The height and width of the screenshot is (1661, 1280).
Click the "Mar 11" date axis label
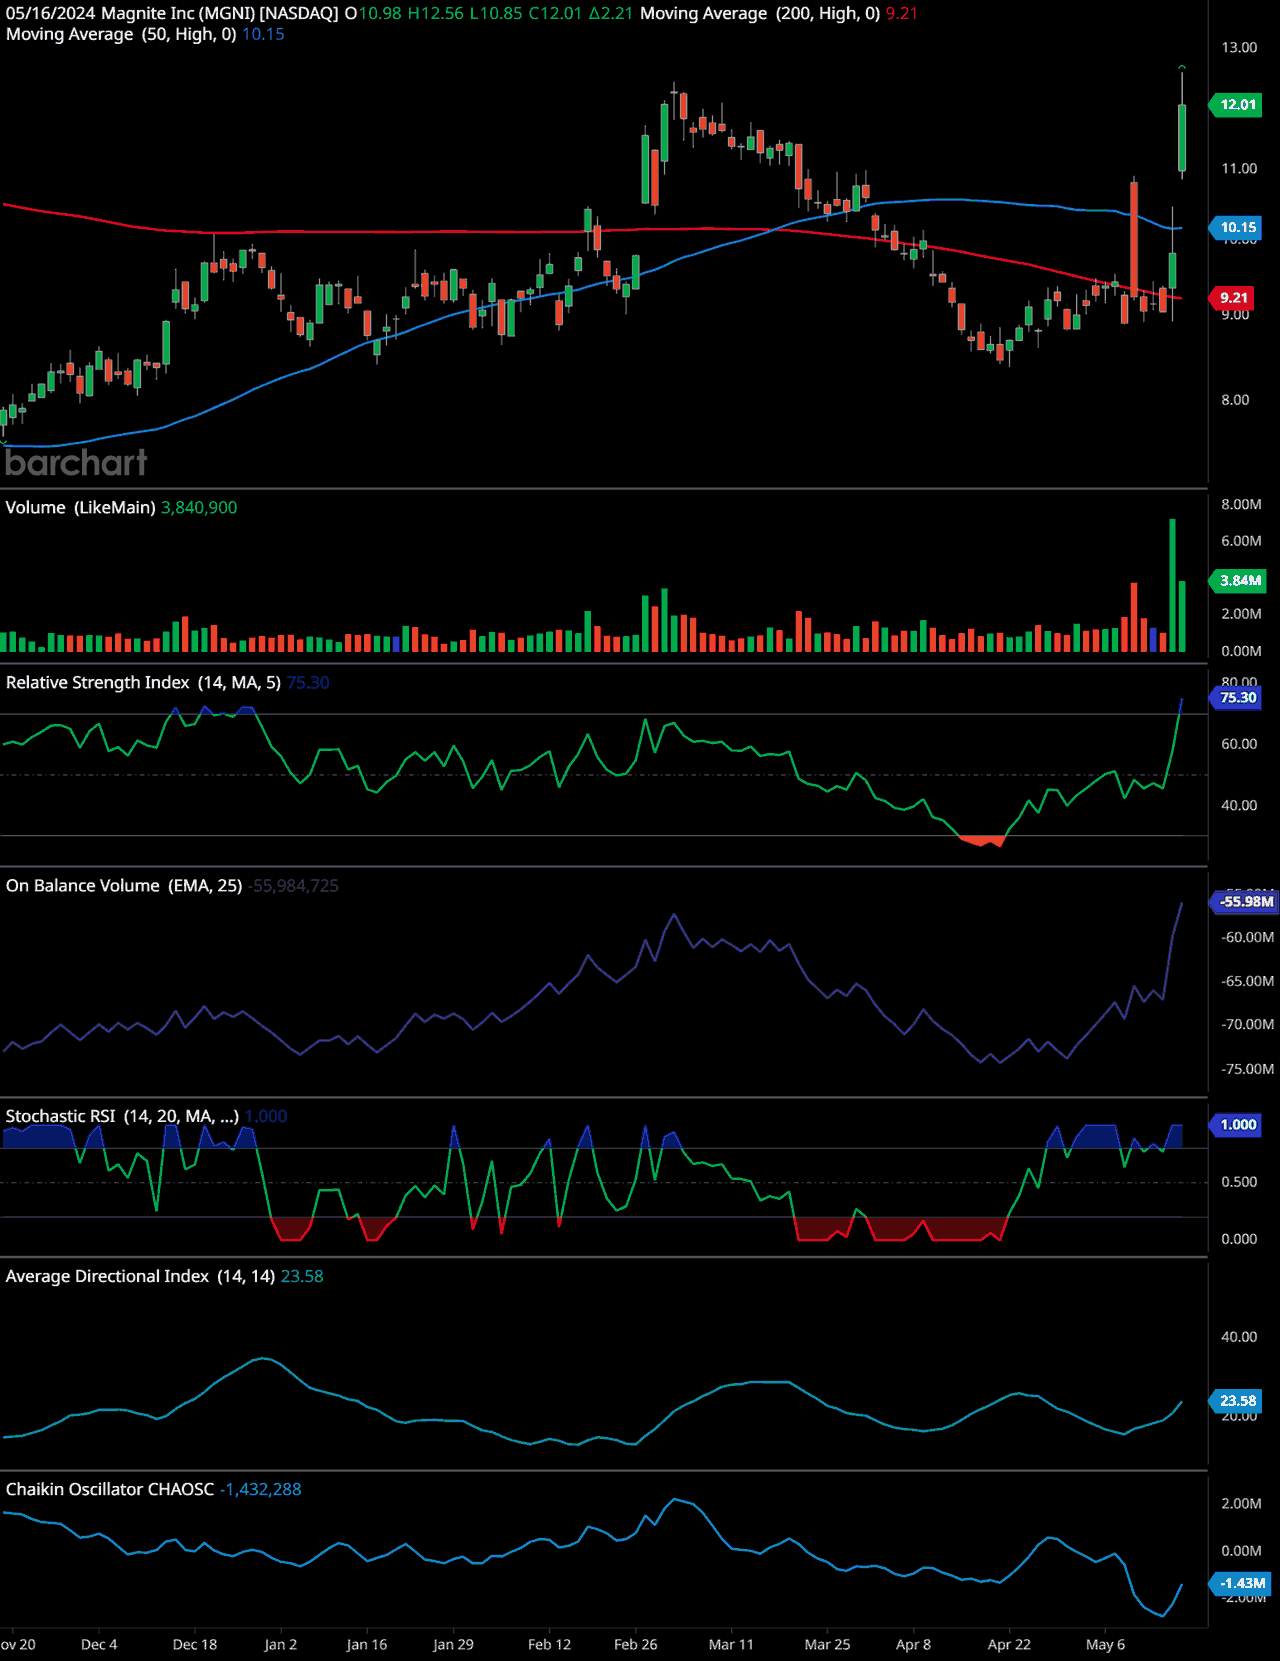coord(731,1645)
